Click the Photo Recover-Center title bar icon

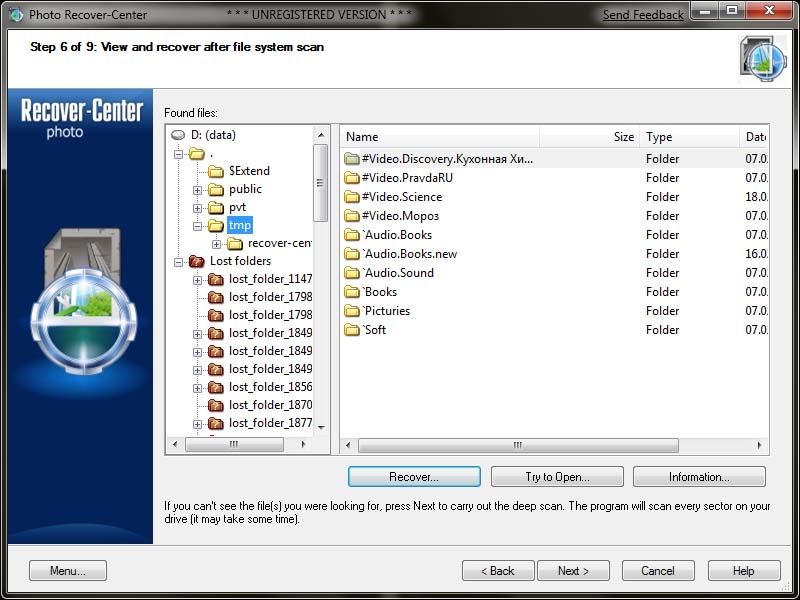(x=16, y=15)
